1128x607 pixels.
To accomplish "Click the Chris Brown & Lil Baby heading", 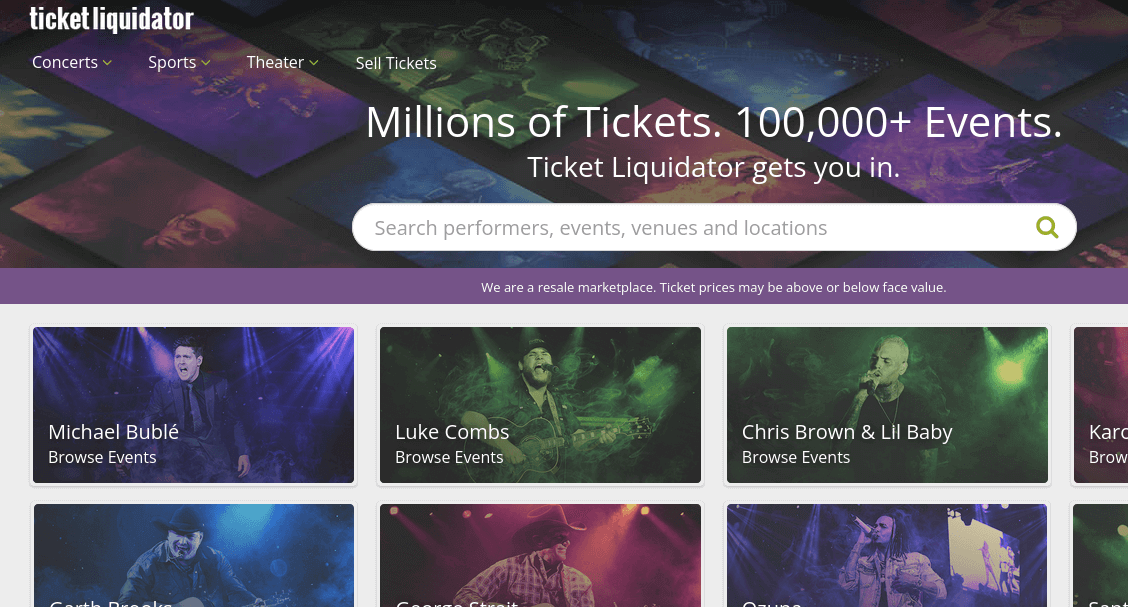I will point(847,432).
